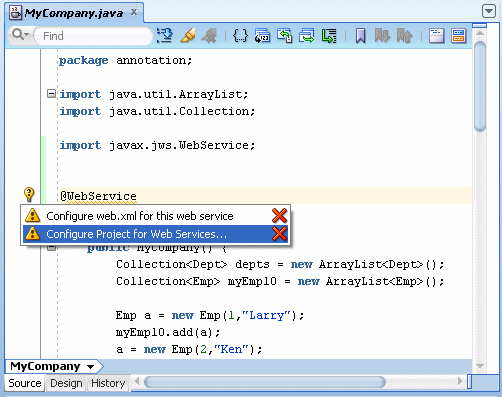Screen dimensions: 502x397
Task: Click the underlined @WebService annotation
Action: (99, 196)
